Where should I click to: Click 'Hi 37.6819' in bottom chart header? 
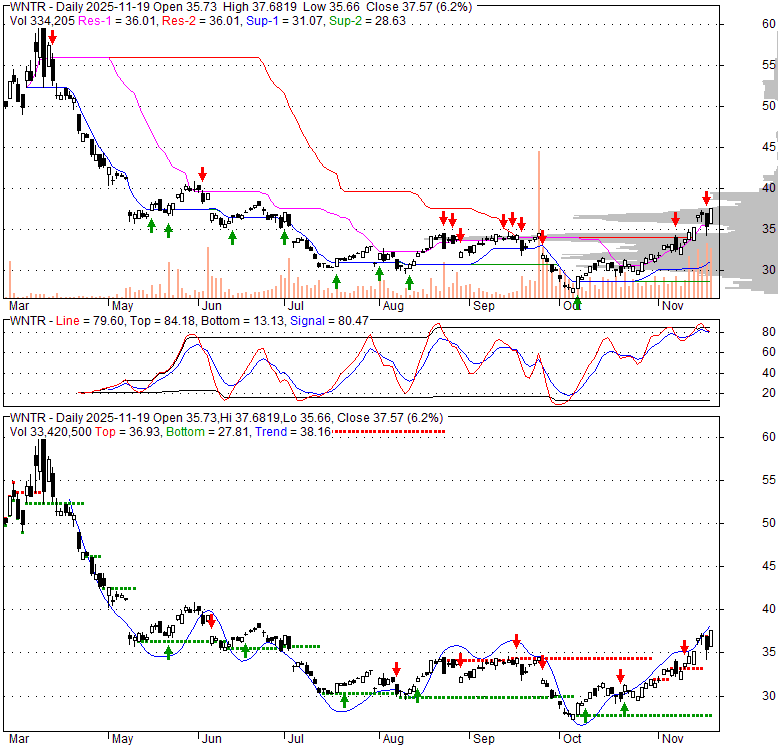pos(249,418)
